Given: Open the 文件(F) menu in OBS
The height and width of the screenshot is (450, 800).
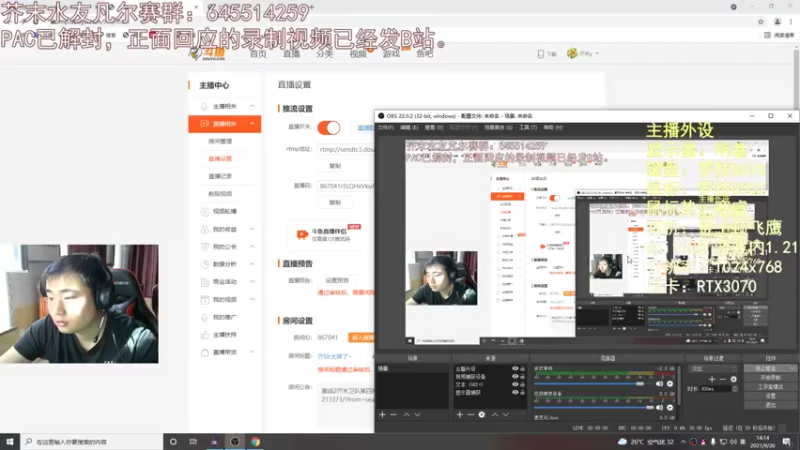Looking at the screenshot, I should [385, 128].
